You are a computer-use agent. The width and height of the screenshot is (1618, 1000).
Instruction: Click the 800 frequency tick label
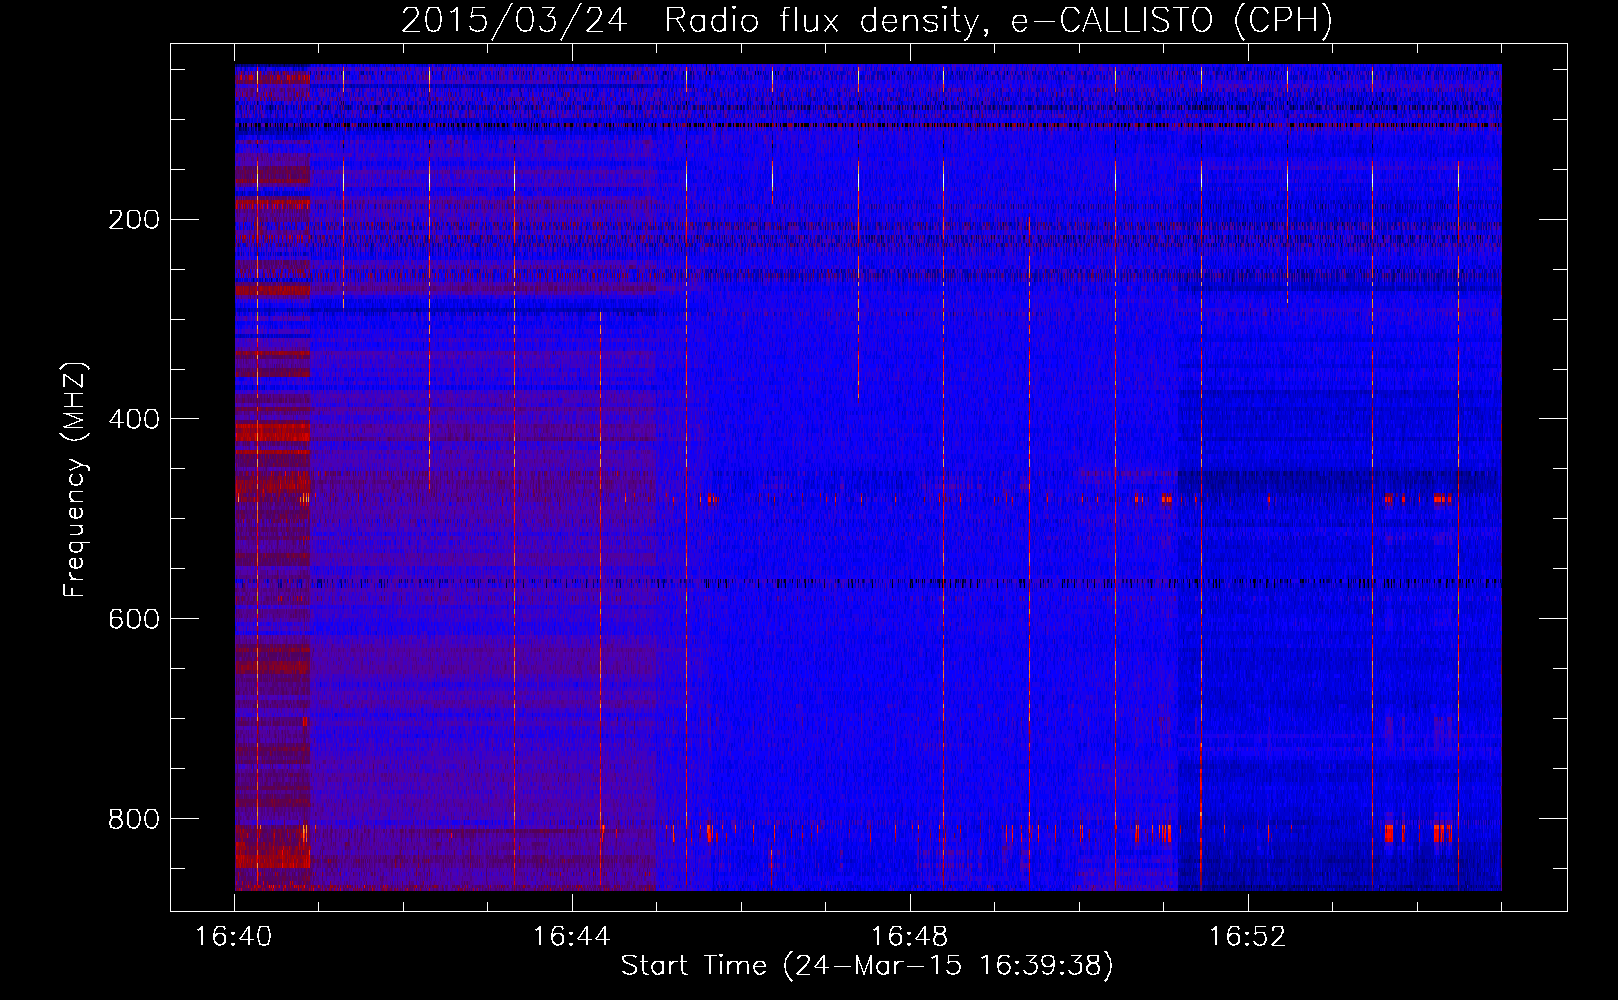pyautogui.click(x=134, y=819)
